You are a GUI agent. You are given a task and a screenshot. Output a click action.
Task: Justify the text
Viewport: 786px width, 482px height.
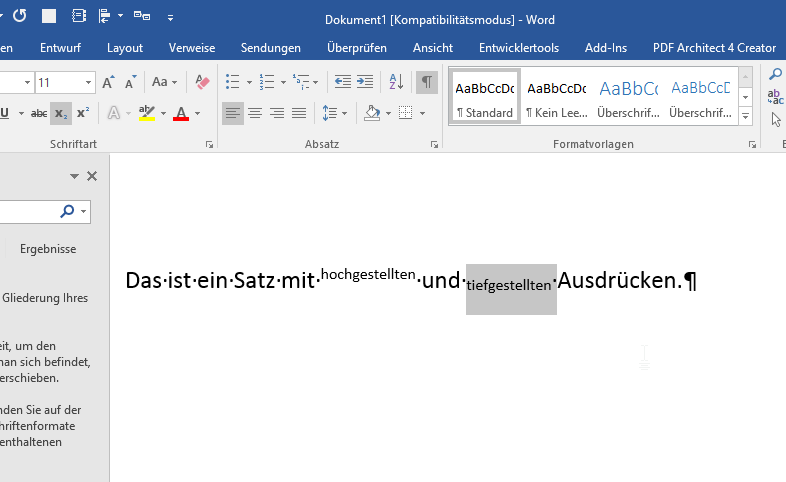(x=299, y=113)
